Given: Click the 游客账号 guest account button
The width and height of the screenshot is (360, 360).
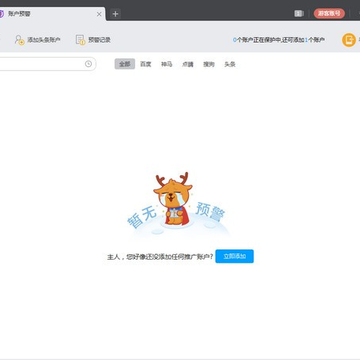Looking at the screenshot, I should (329, 13).
